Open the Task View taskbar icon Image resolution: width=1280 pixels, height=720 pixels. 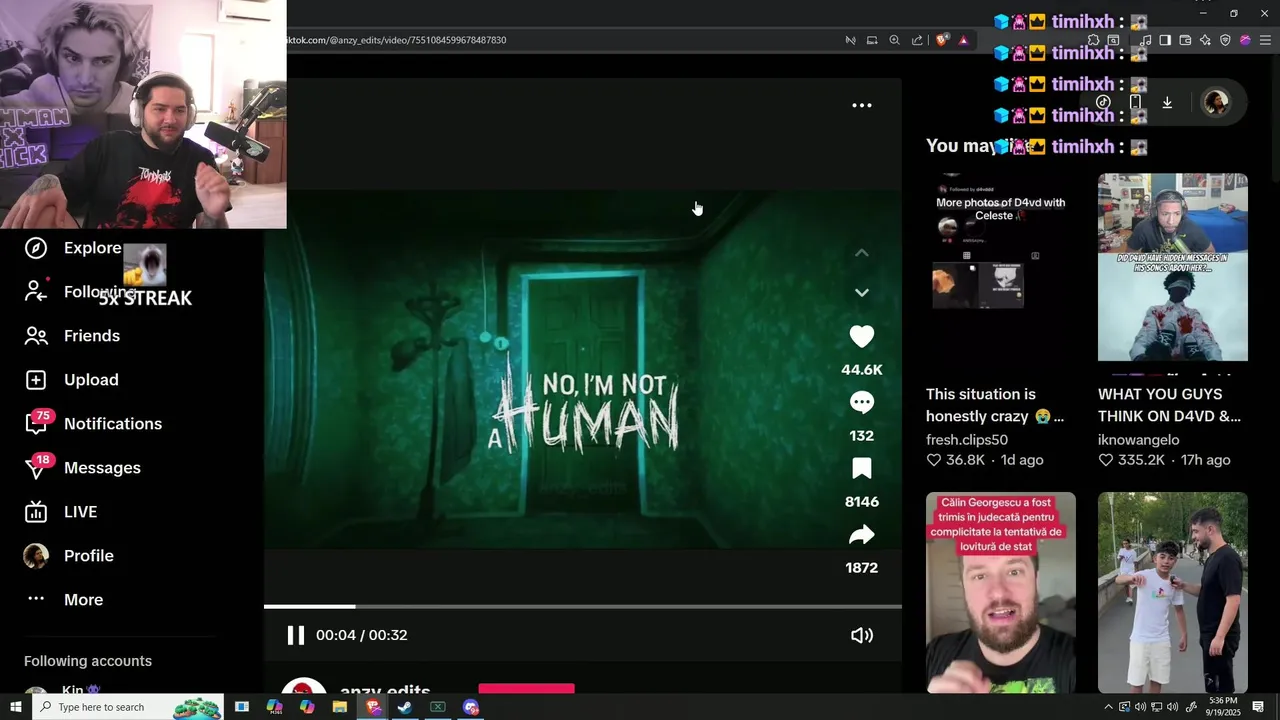[241, 707]
